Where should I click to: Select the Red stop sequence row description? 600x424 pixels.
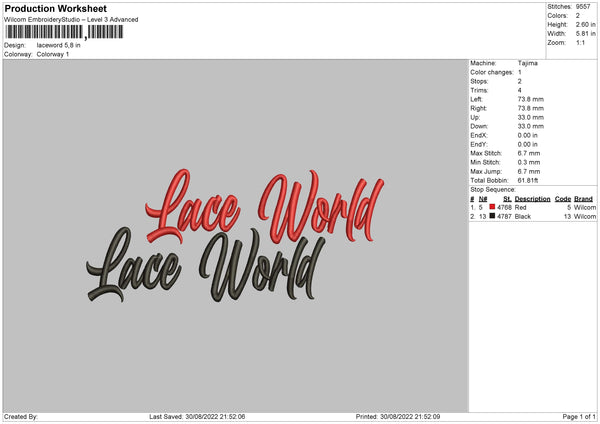tap(520, 207)
